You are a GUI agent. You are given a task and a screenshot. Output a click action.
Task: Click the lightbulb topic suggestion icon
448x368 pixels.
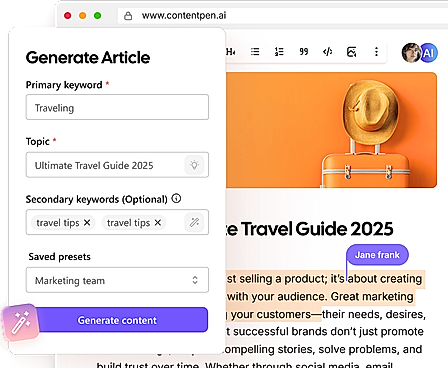tap(194, 165)
